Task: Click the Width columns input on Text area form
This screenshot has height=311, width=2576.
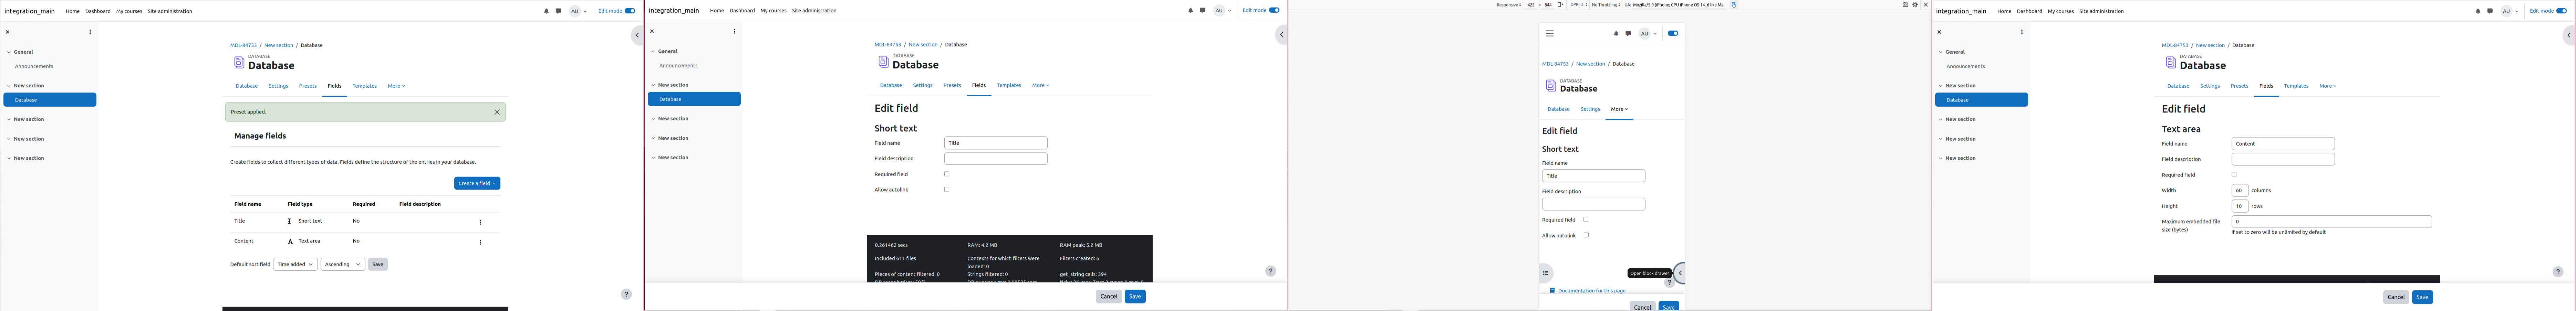Action: point(2240,190)
